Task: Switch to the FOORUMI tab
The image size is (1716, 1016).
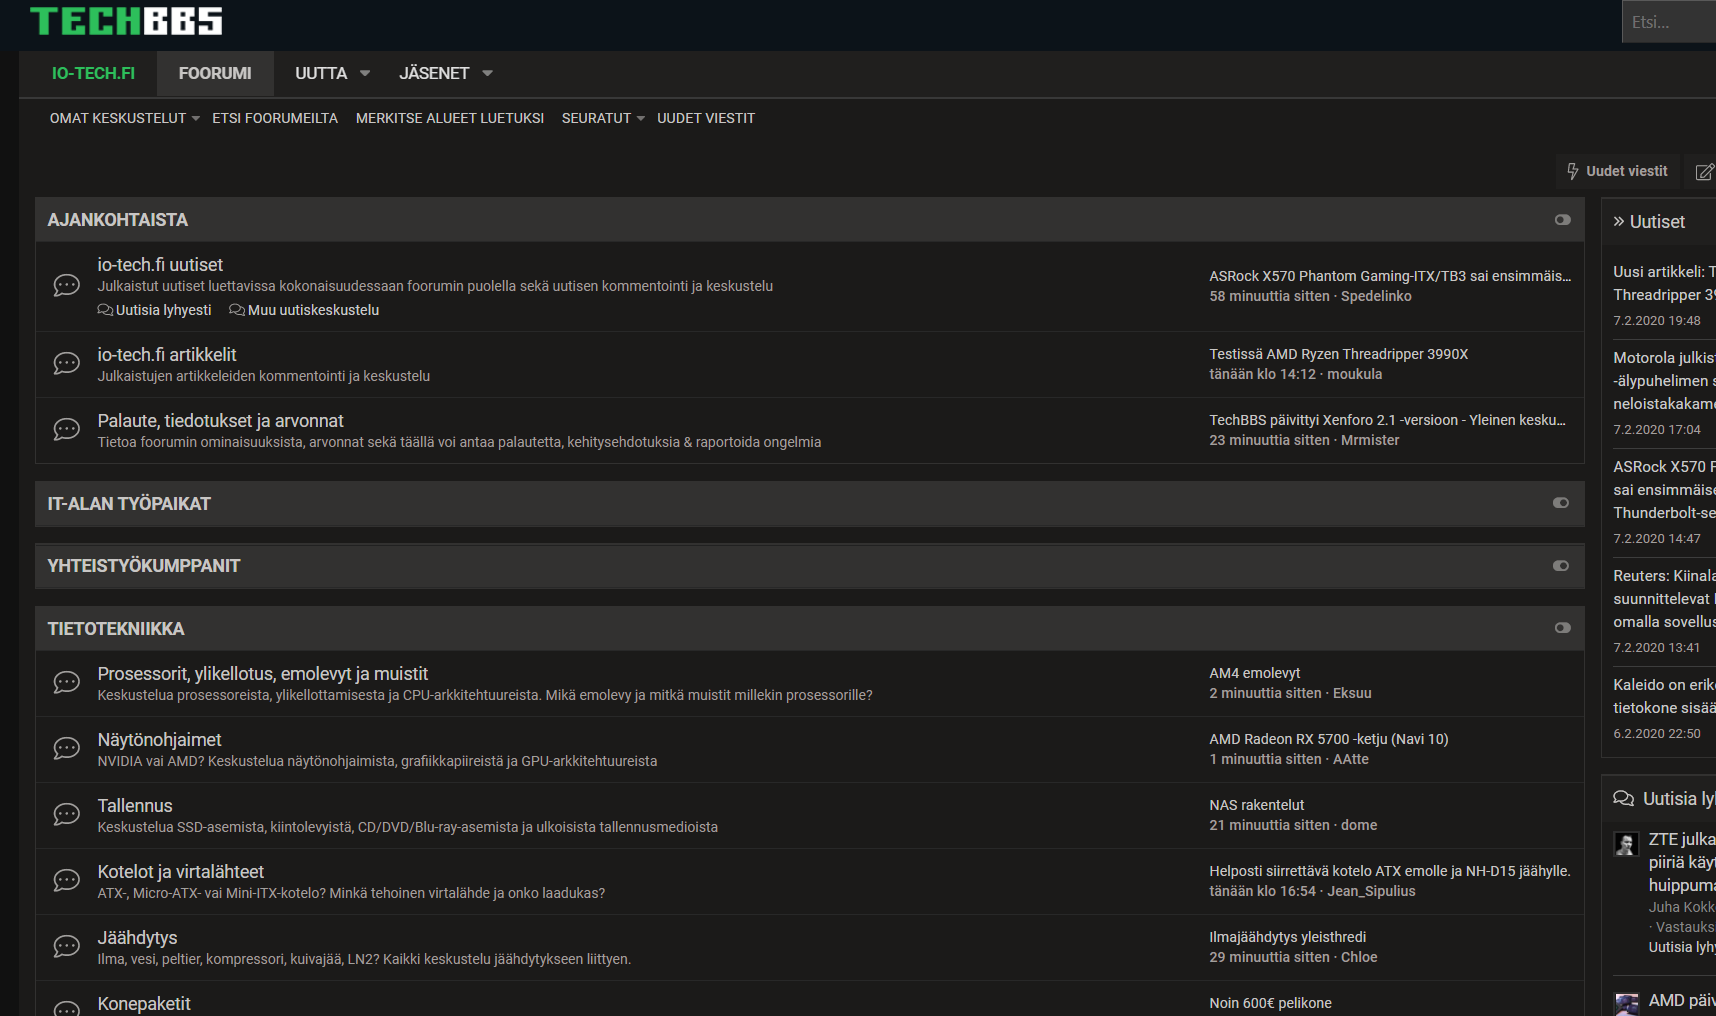Action: point(214,73)
